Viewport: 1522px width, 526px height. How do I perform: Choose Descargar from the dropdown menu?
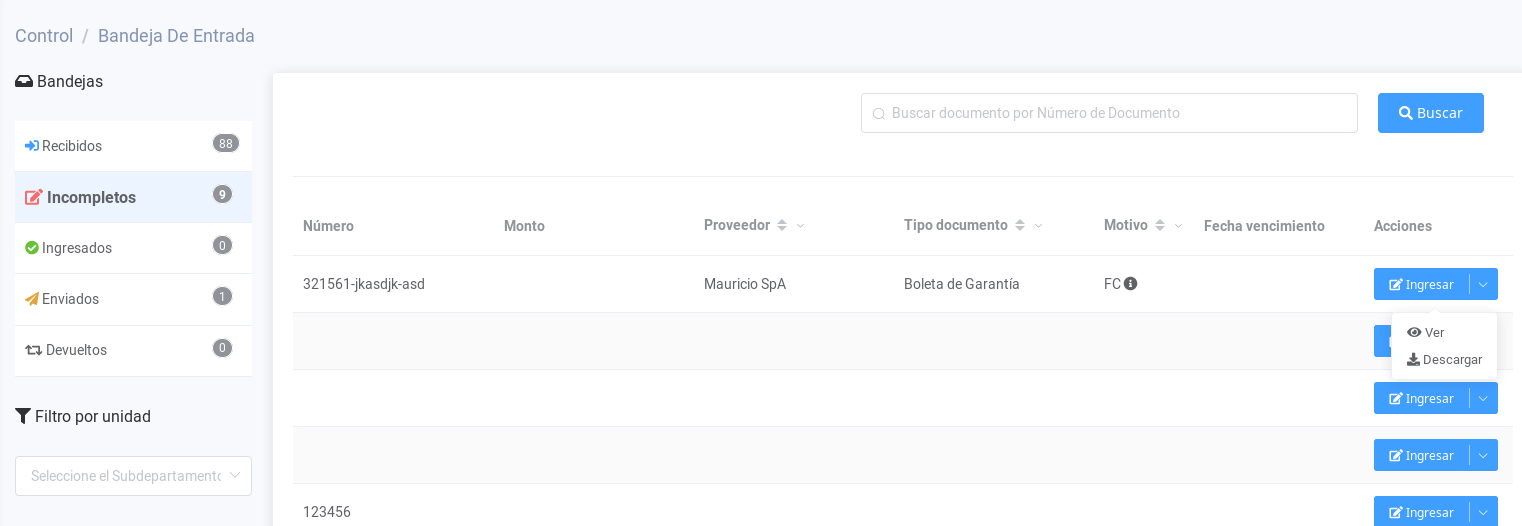pyautogui.click(x=1444, y=359)
